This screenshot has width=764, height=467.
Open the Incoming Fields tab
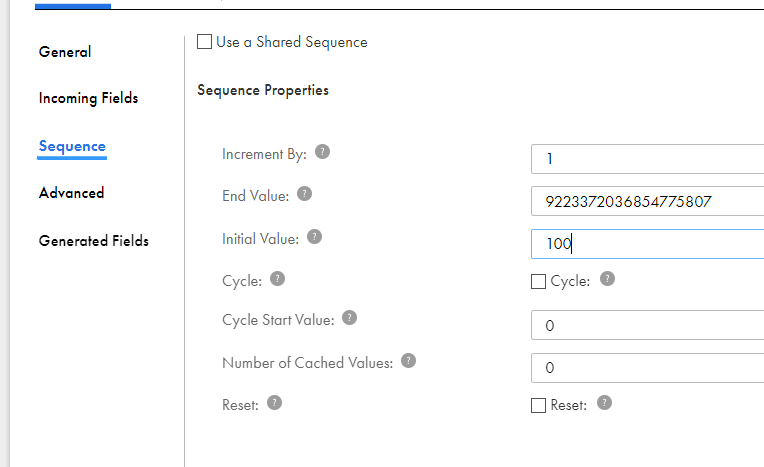88,98
